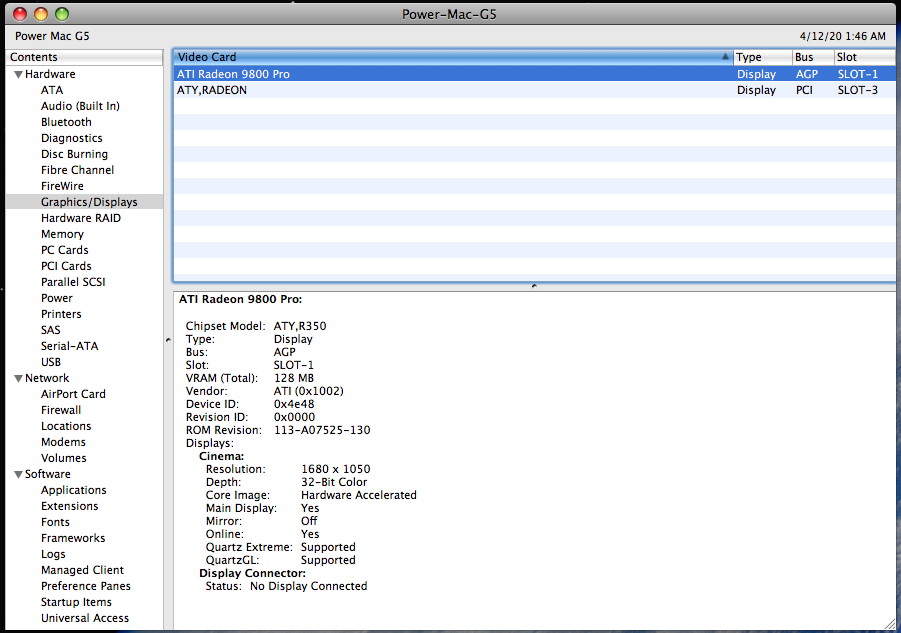Select Printers entry
Image resolution: width=901 pixels, height=633 pixels.
pos(61,314)
